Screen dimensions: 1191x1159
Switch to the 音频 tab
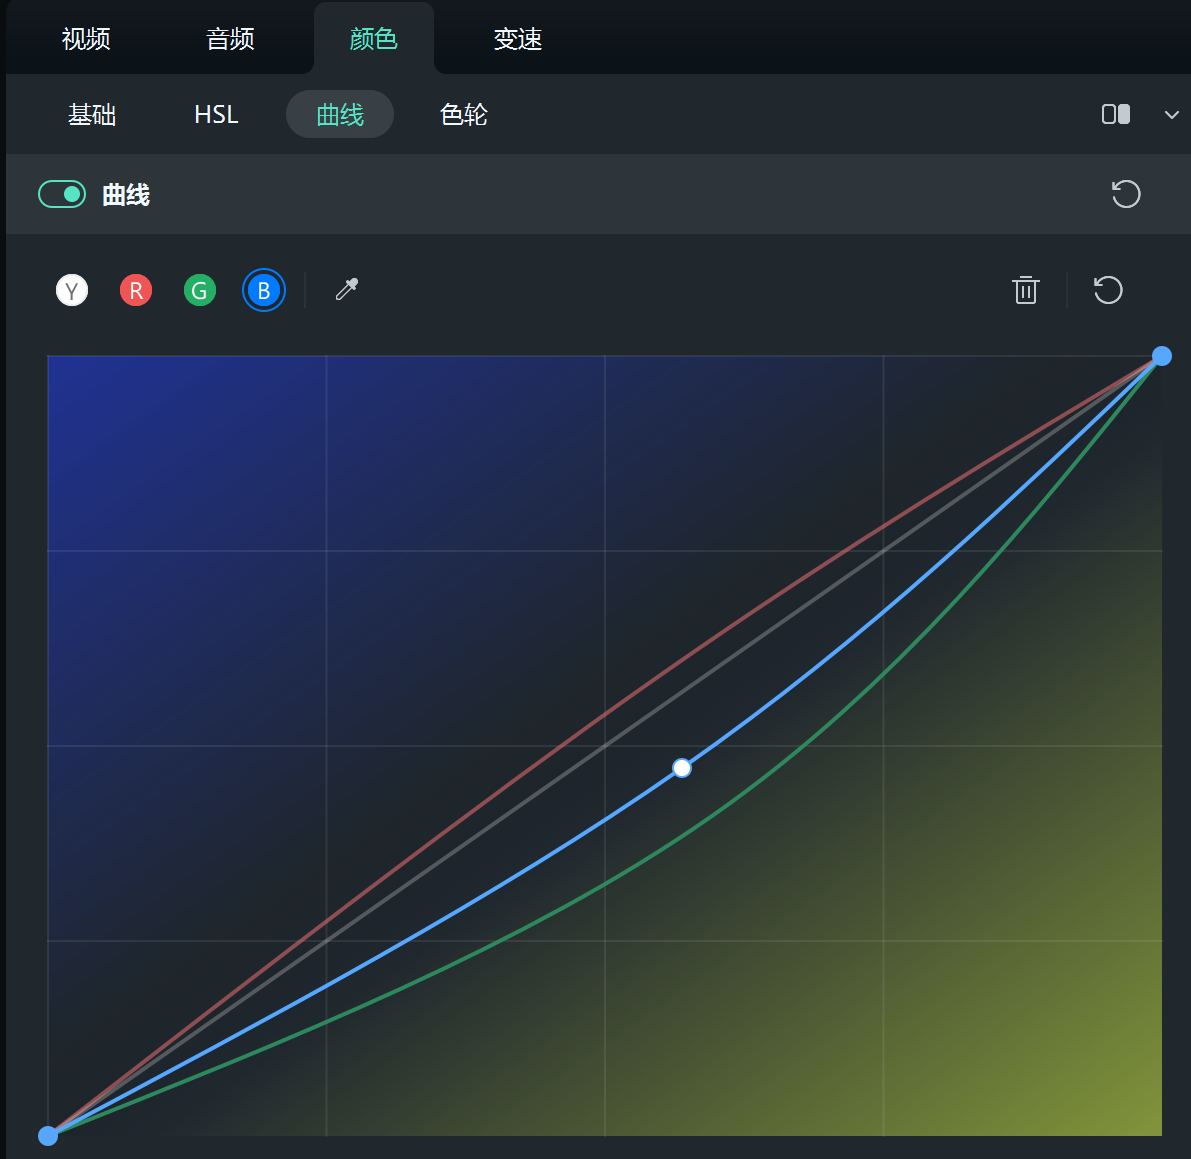[x=230, y=39]
